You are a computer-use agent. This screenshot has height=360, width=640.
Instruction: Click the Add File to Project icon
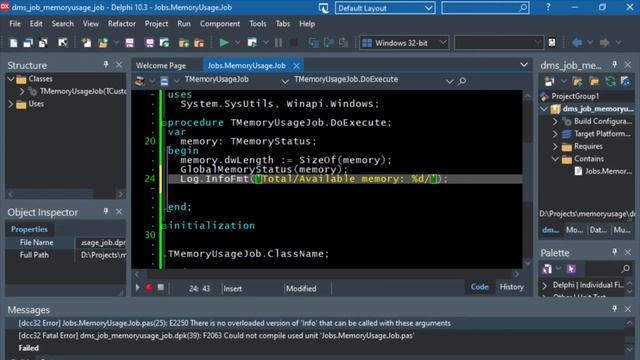click(184, 43)
